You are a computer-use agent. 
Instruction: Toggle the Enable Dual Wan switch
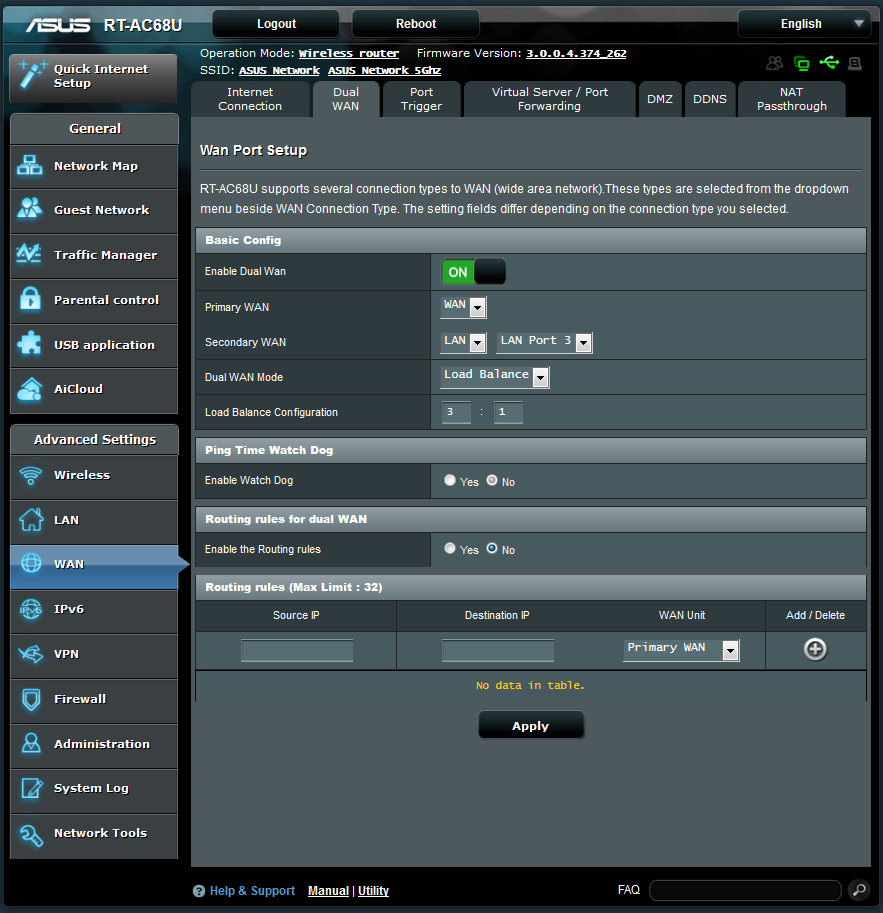[473, 272]
